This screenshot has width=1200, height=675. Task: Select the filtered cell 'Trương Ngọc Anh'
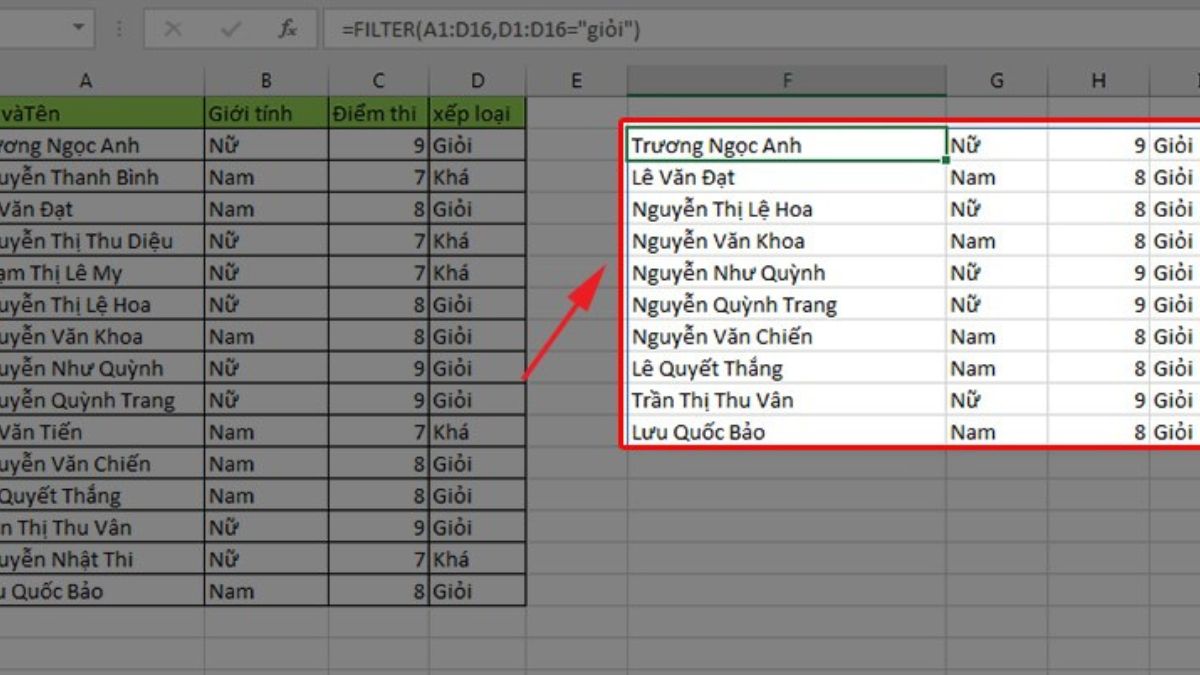point(786,145)
